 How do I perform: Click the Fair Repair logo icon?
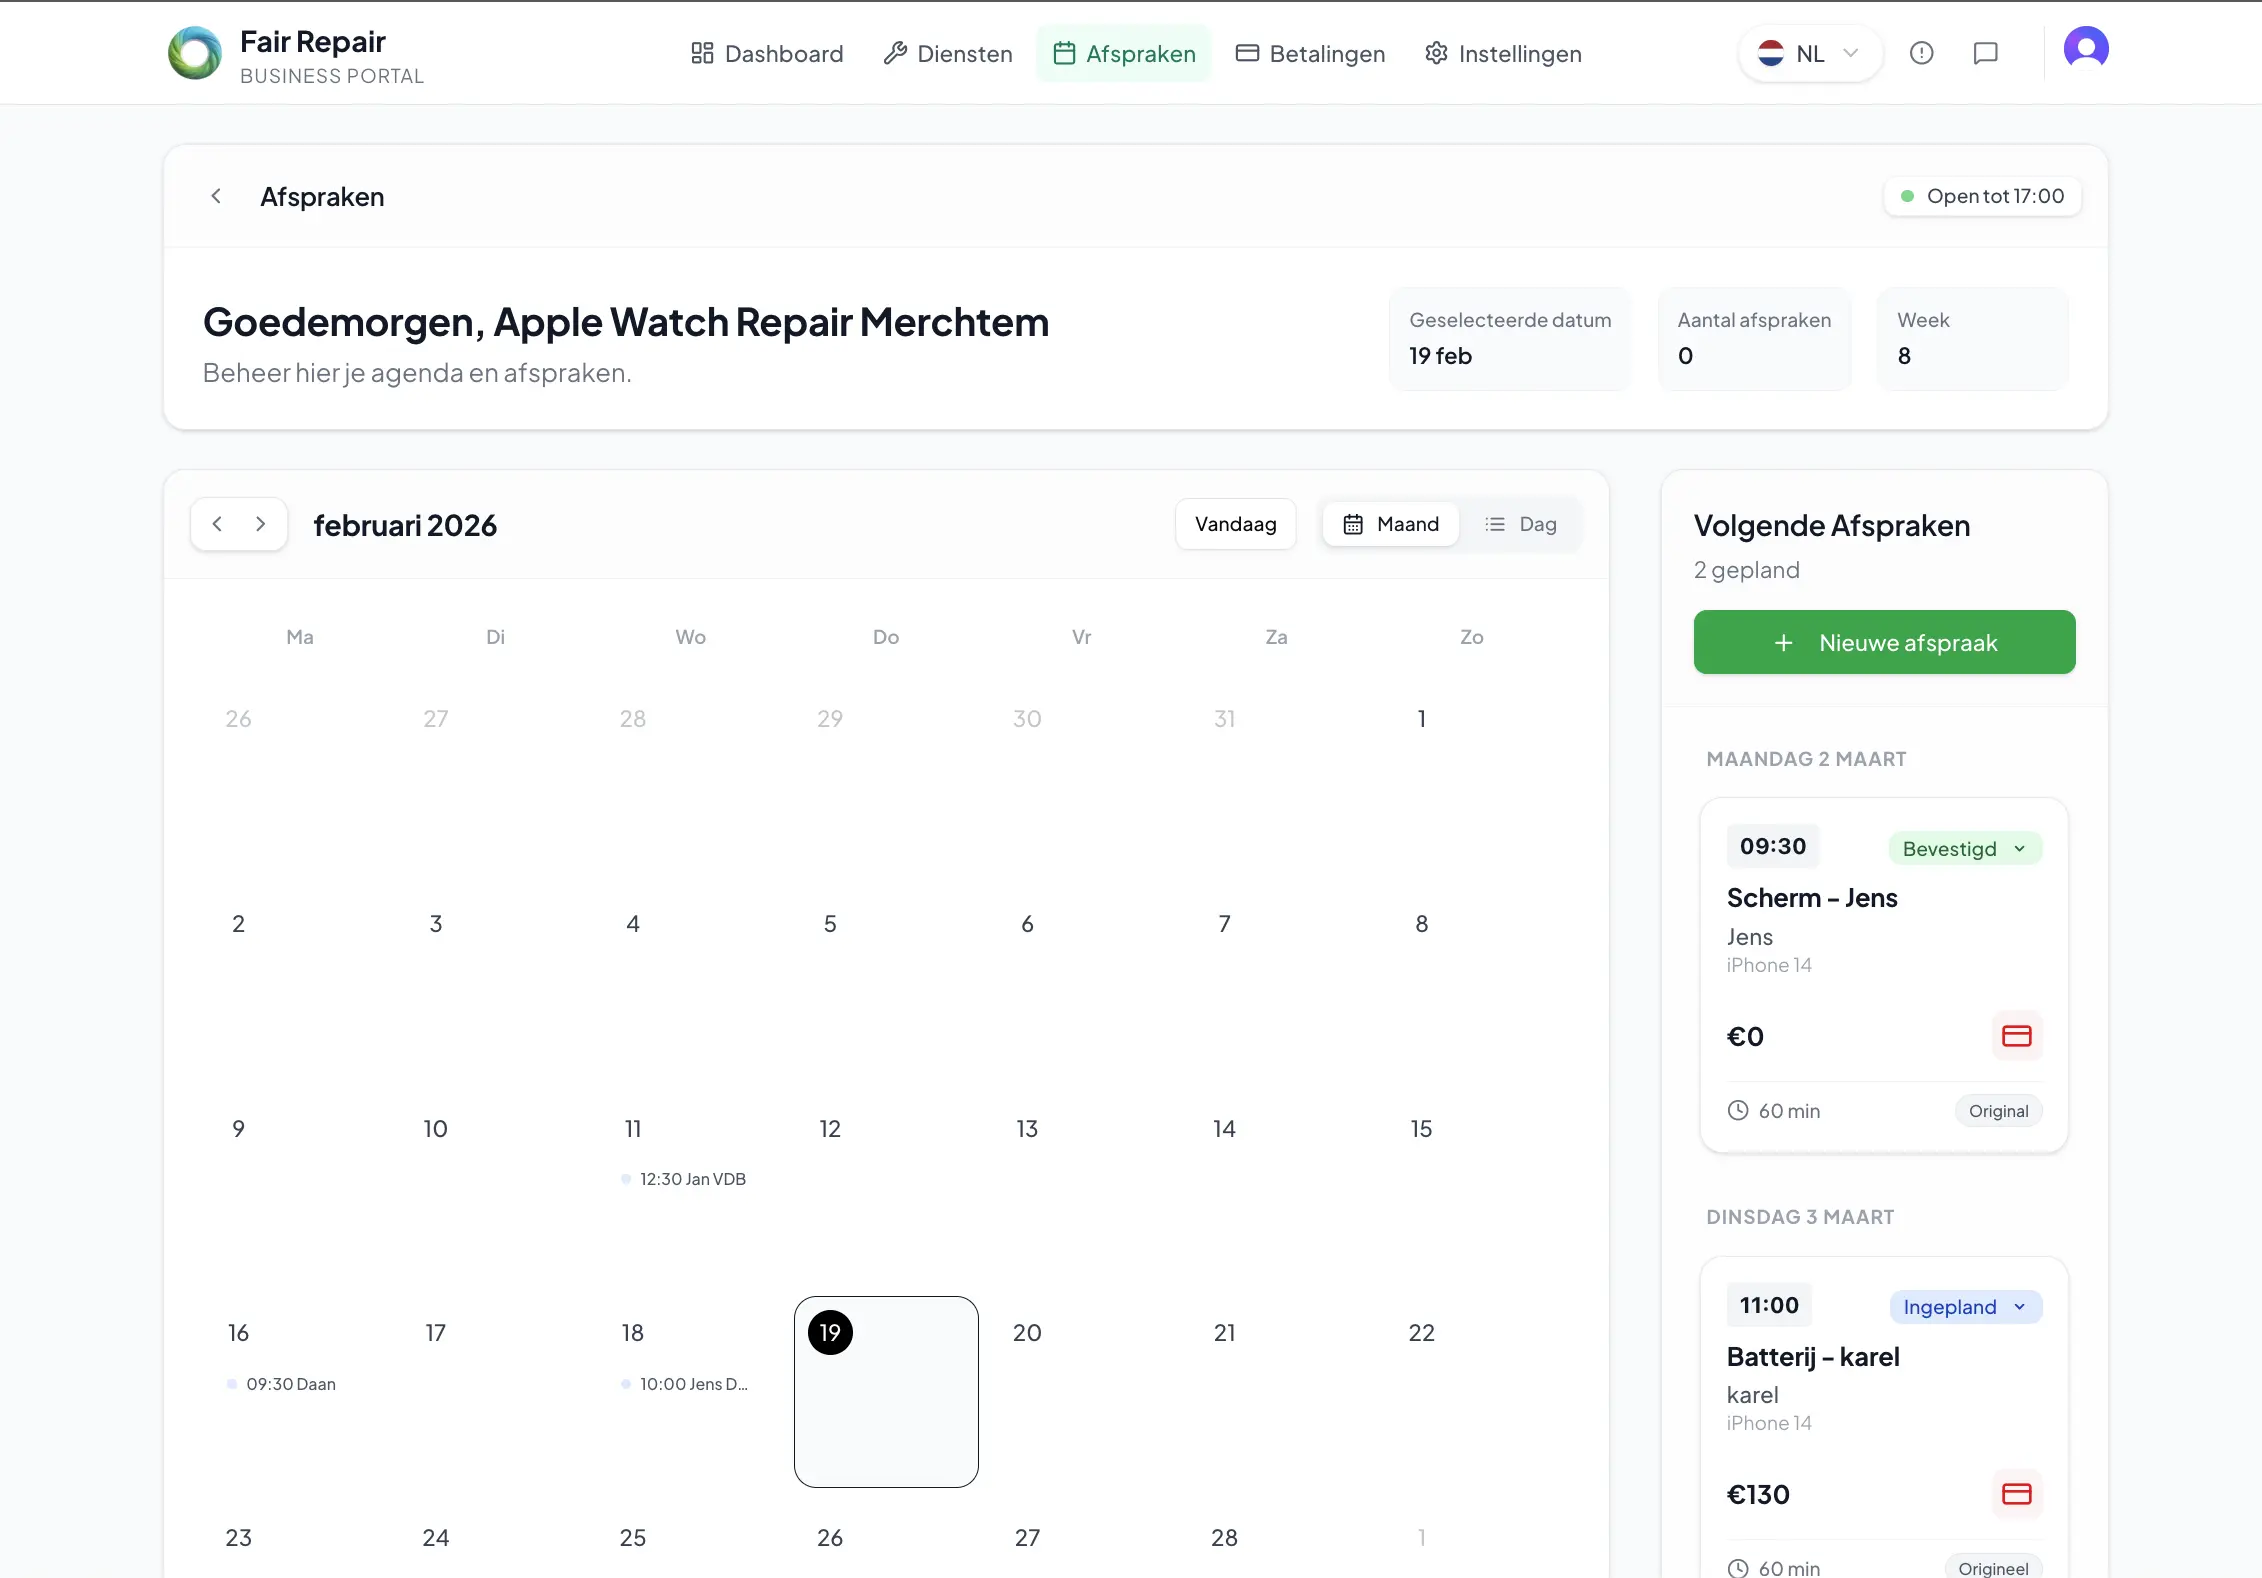[195, 53]
